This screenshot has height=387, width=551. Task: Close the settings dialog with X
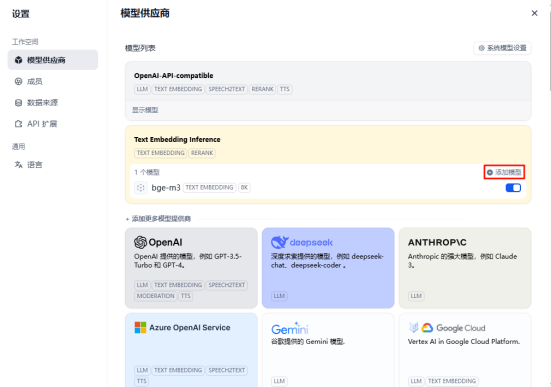point(534,13)
